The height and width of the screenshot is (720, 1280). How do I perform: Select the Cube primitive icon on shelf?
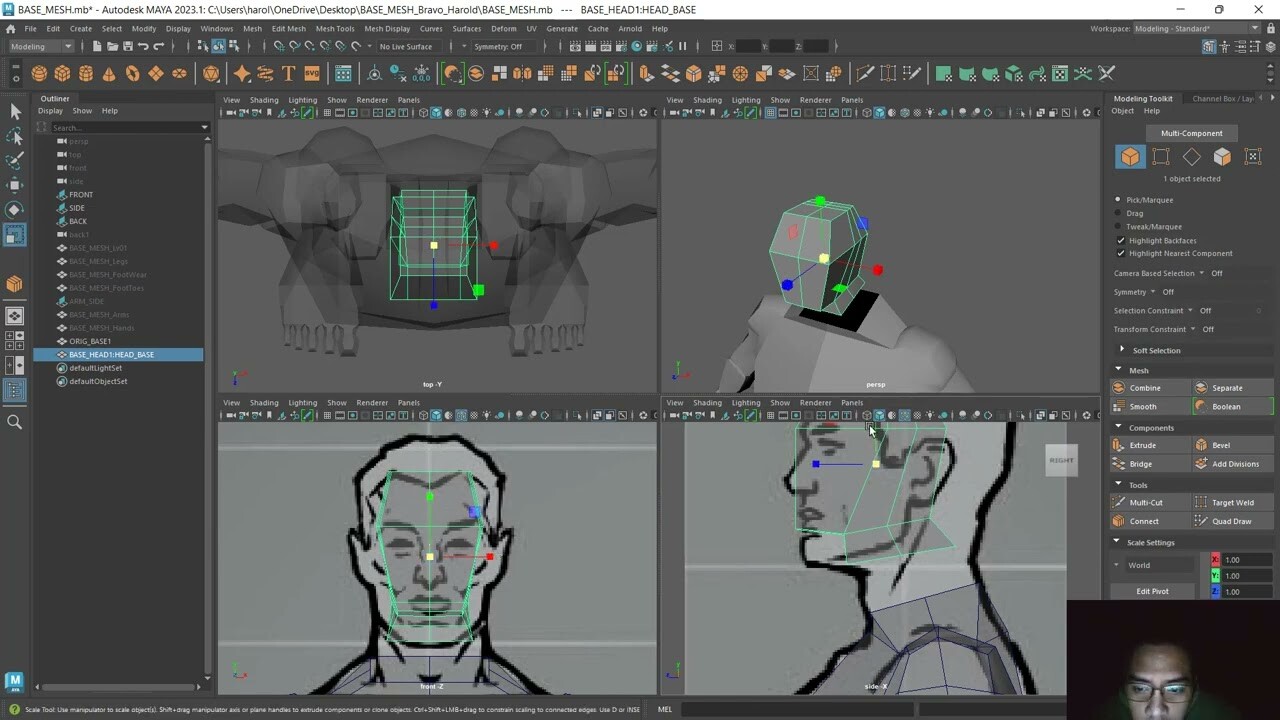[63, 72]
